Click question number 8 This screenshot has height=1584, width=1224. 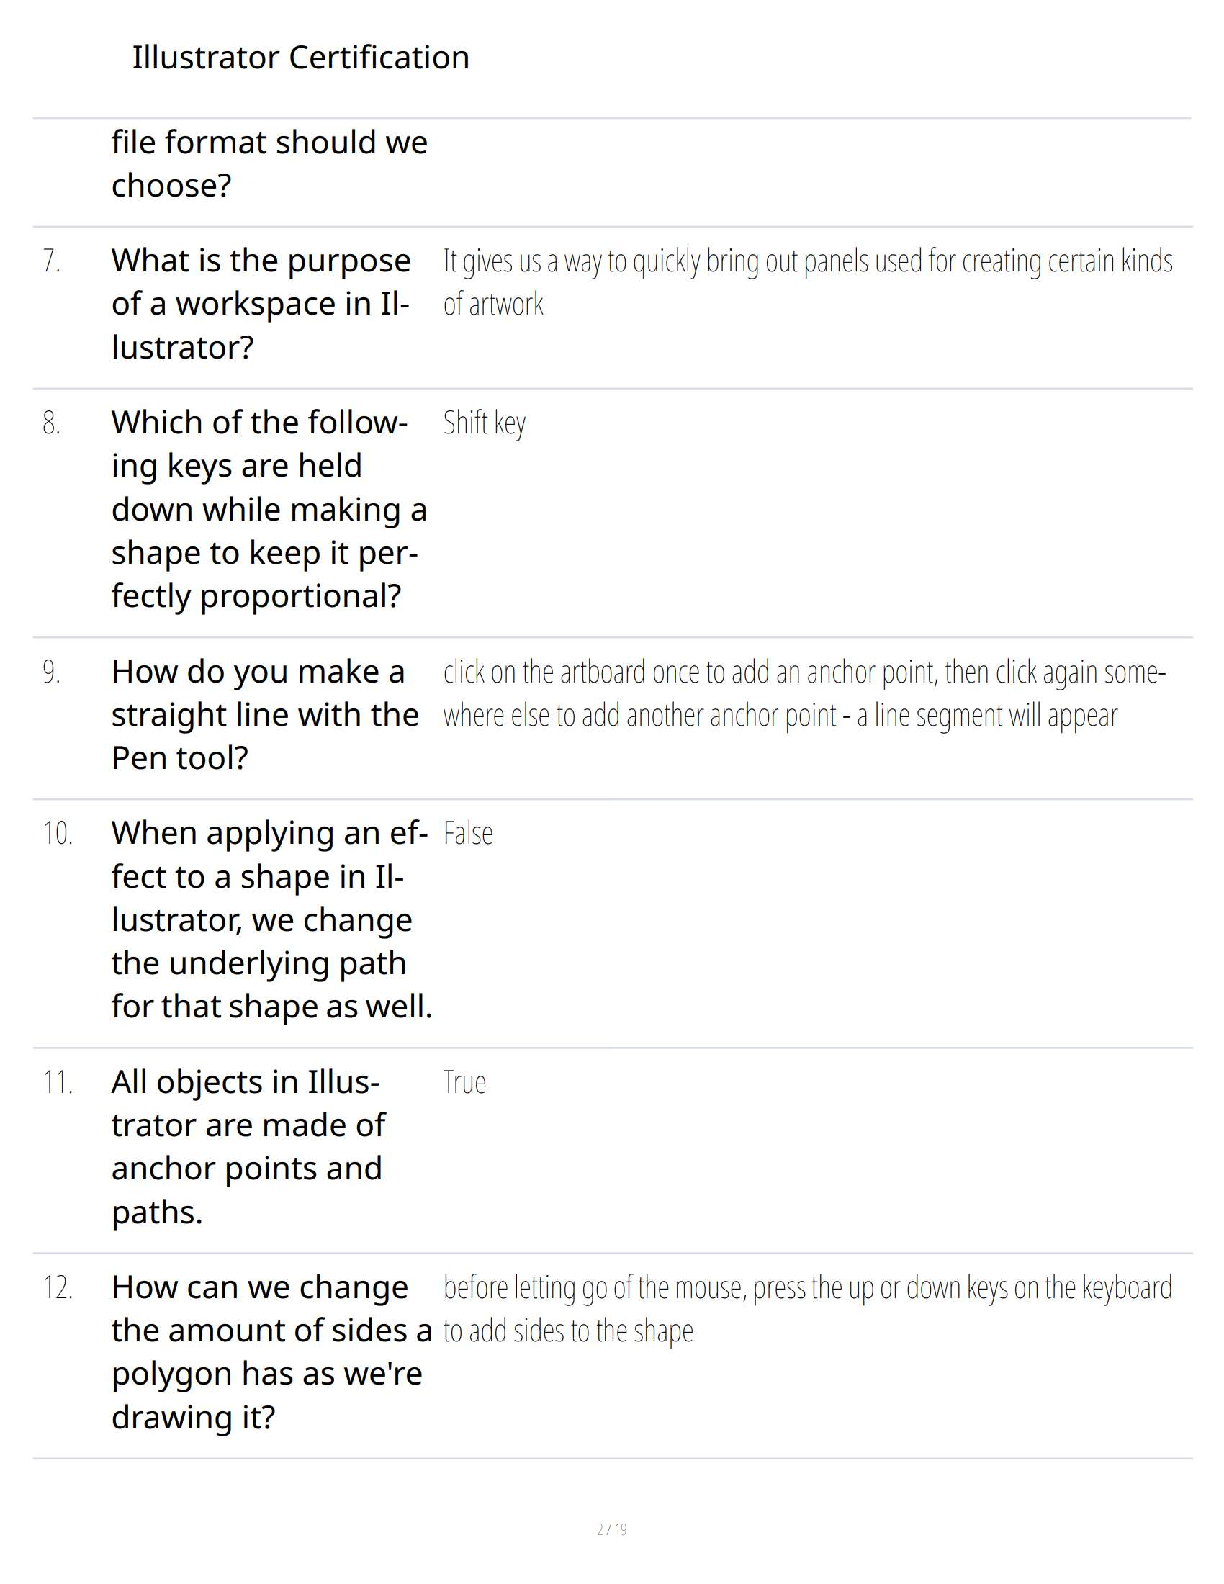click(52, 423)
